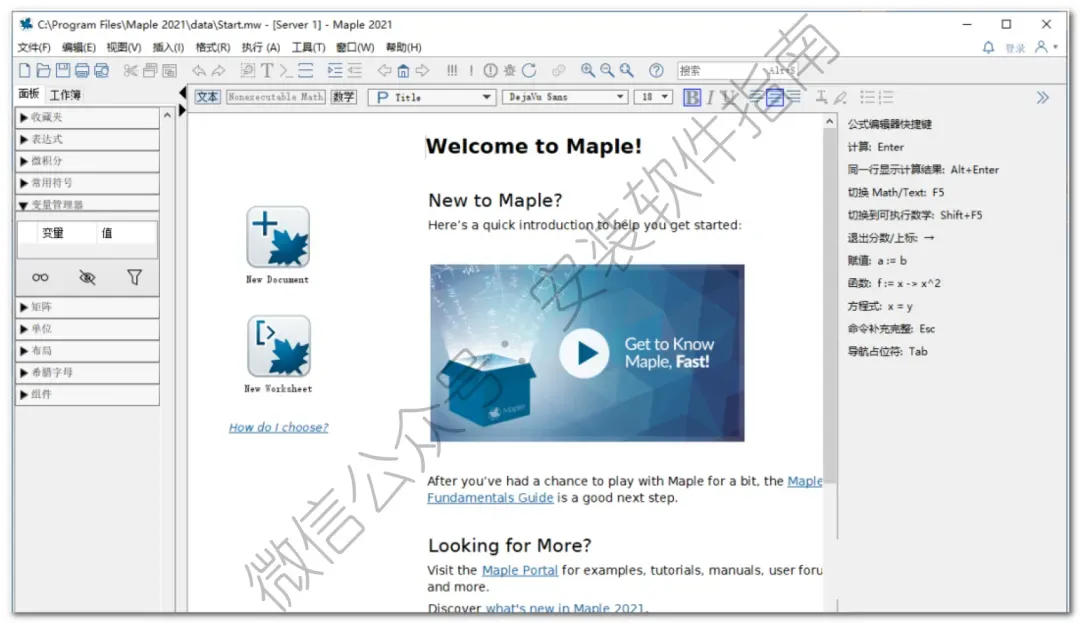Zoom out with the minus magnifier
Screen dimensions: 1080x623
pos(607,70)
